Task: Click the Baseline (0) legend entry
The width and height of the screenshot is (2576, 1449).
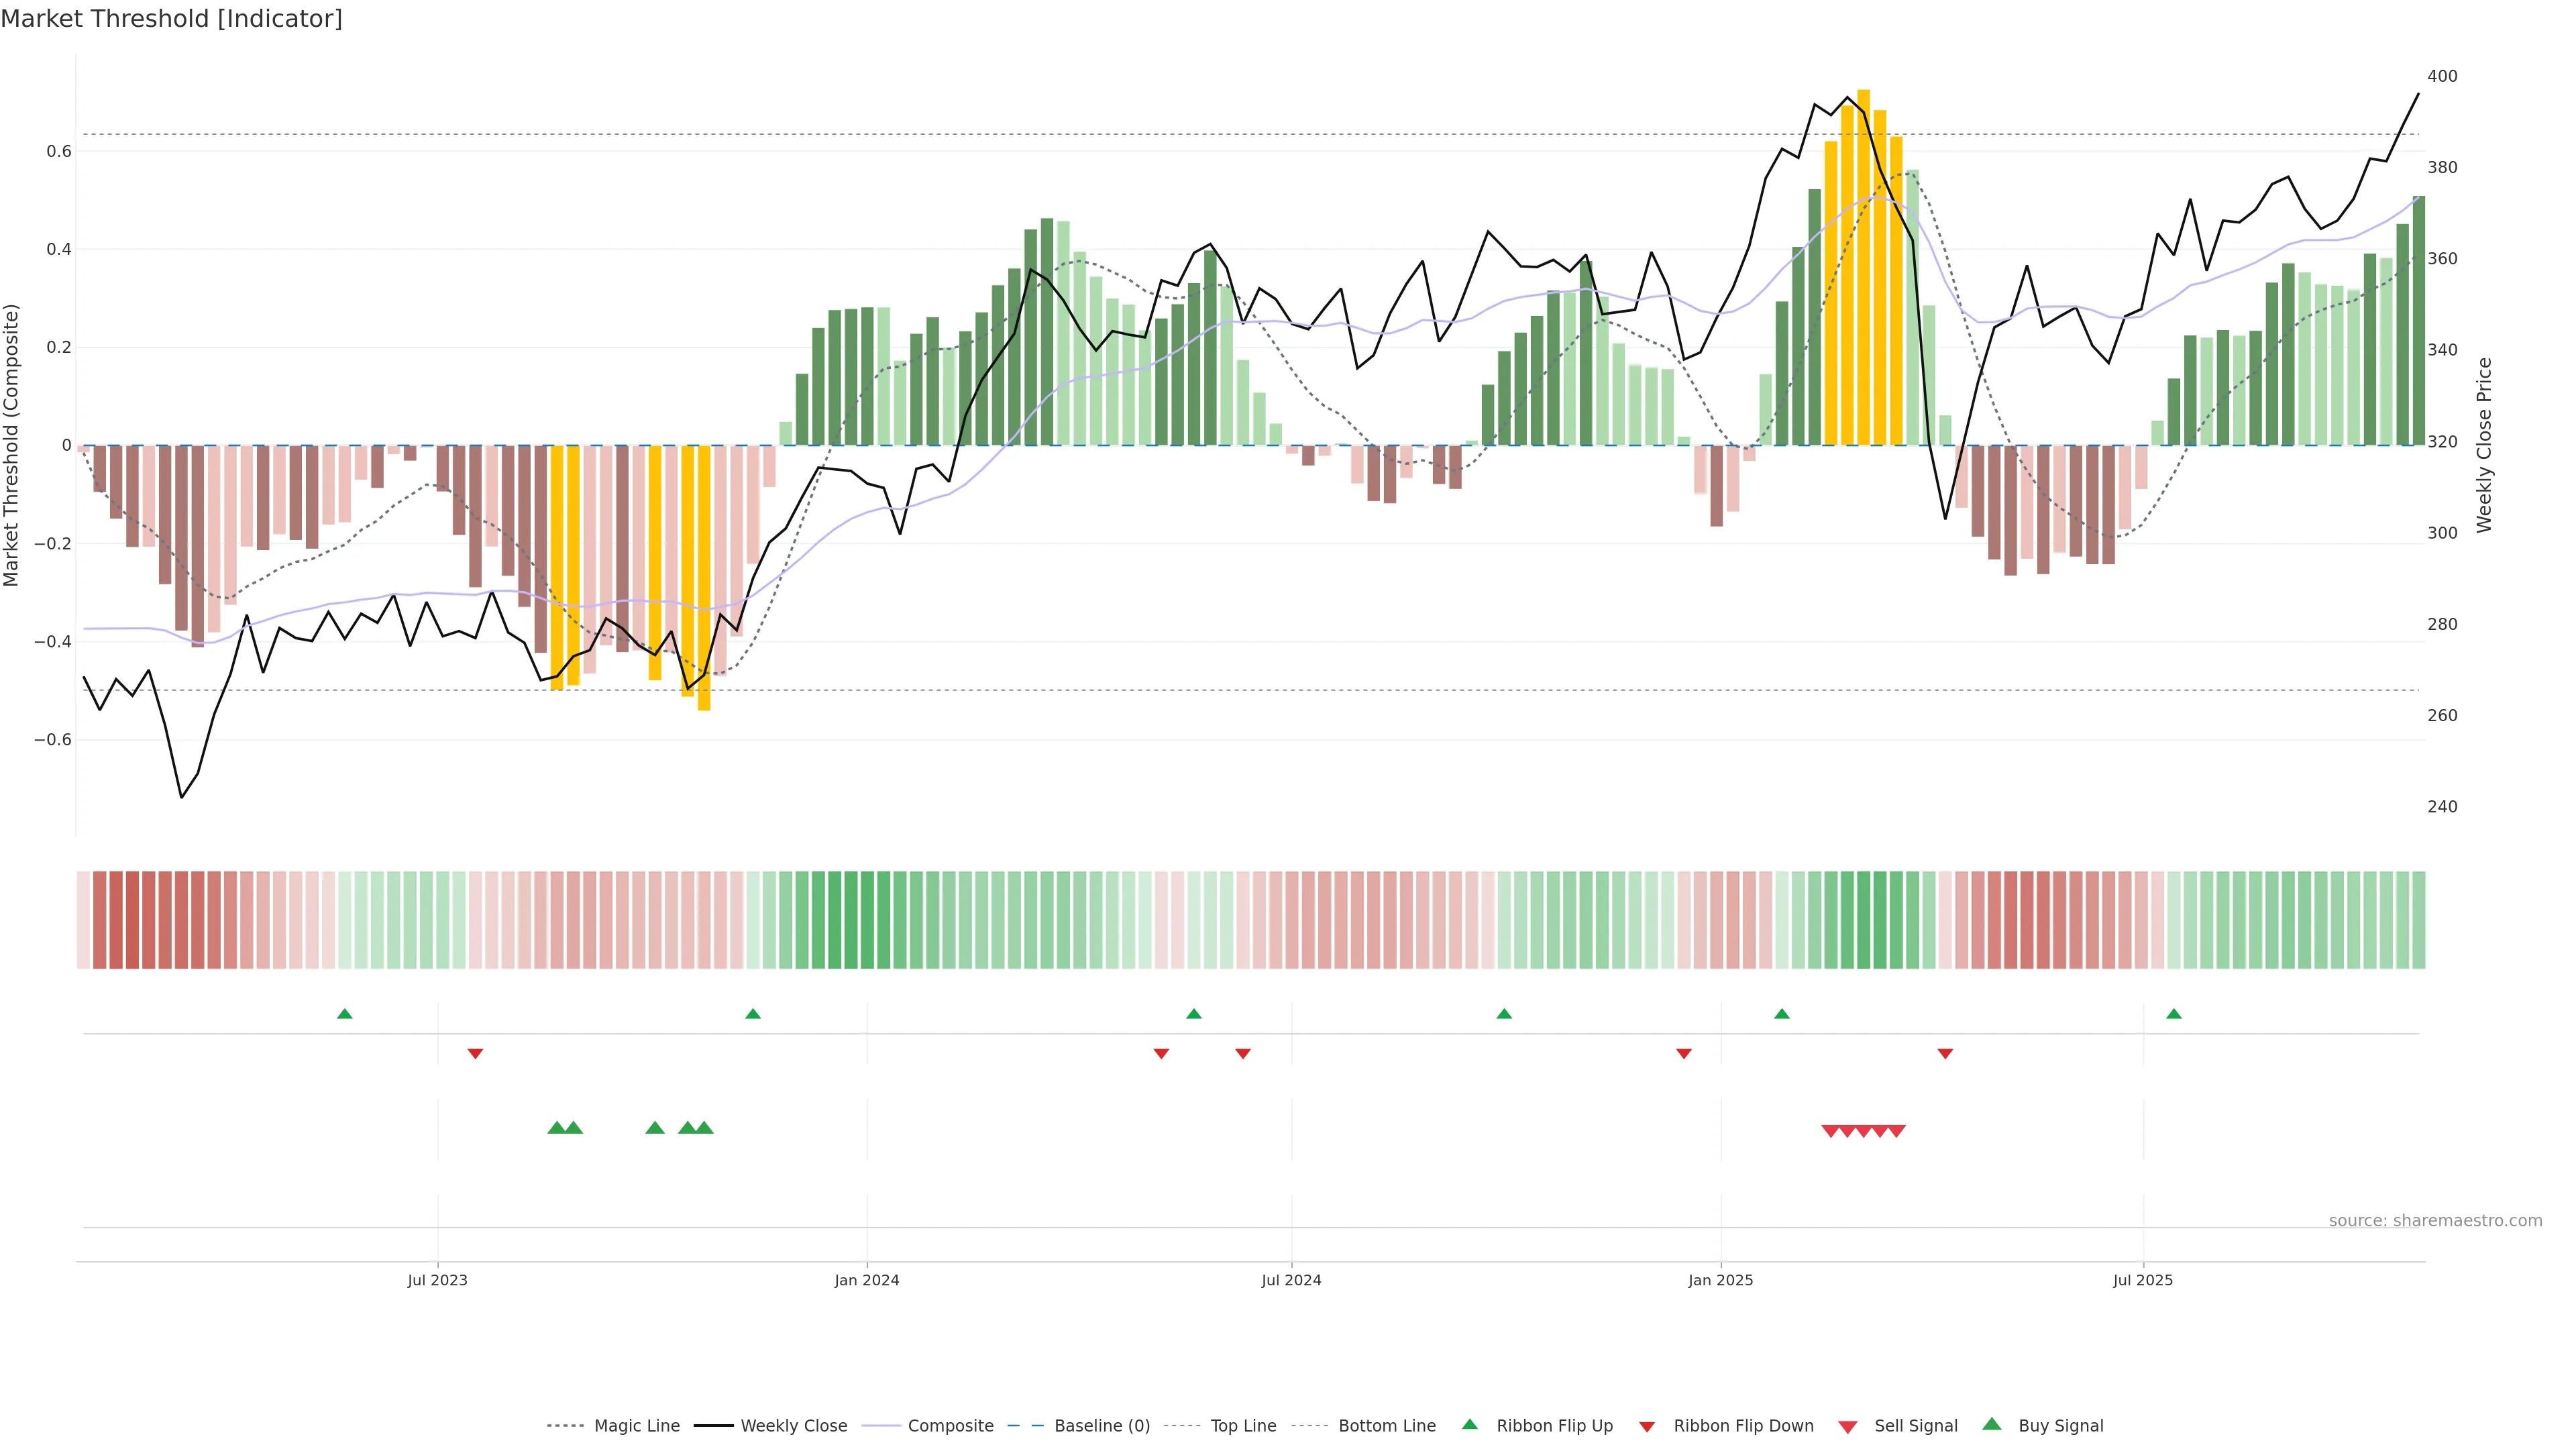Action: coord(1102,1426)
